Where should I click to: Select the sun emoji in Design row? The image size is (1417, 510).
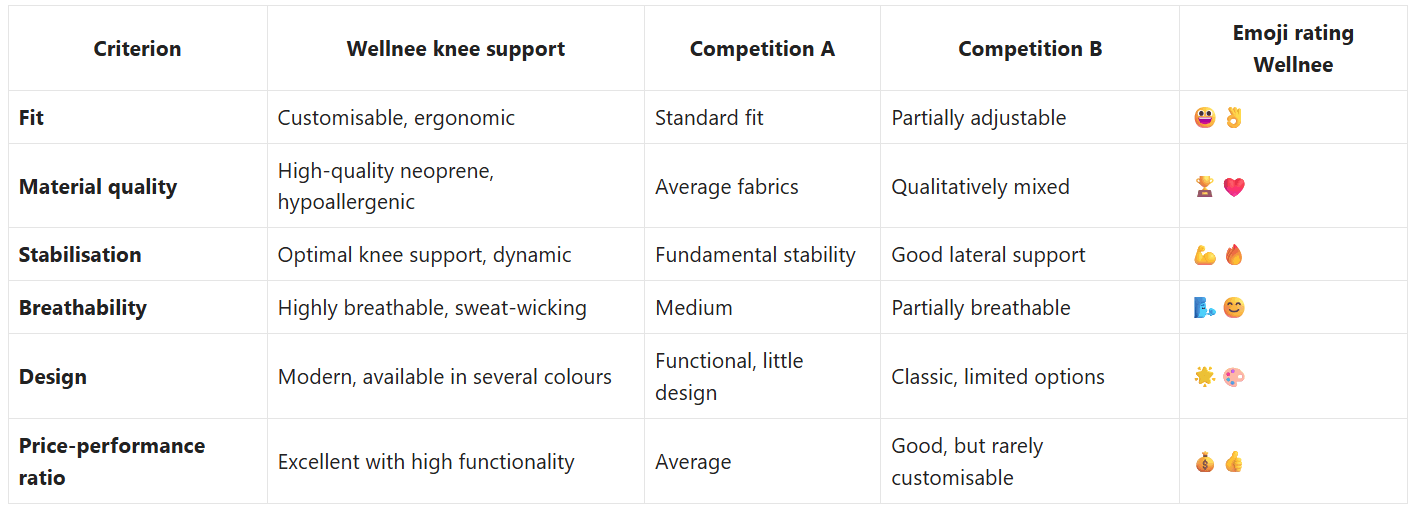click(x=1204, y=377)
